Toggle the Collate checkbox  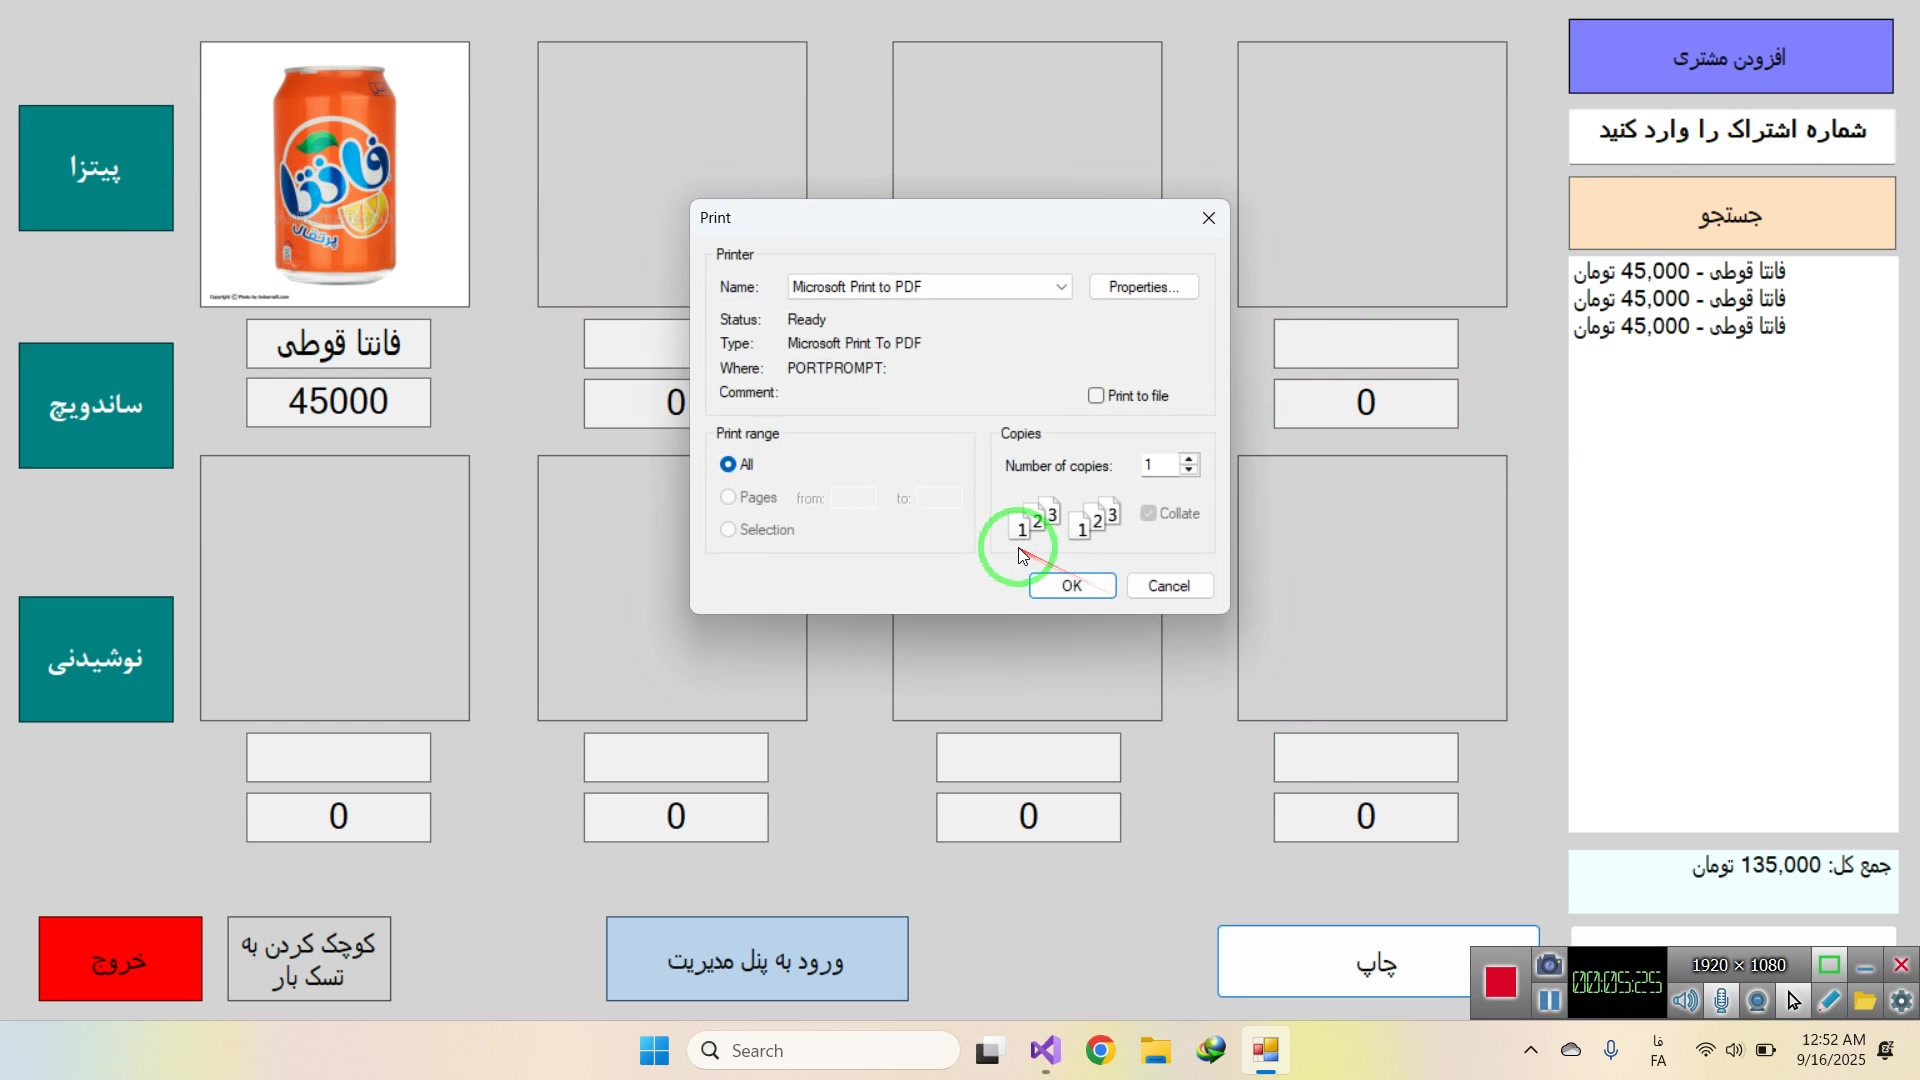tap(1148, 513)
